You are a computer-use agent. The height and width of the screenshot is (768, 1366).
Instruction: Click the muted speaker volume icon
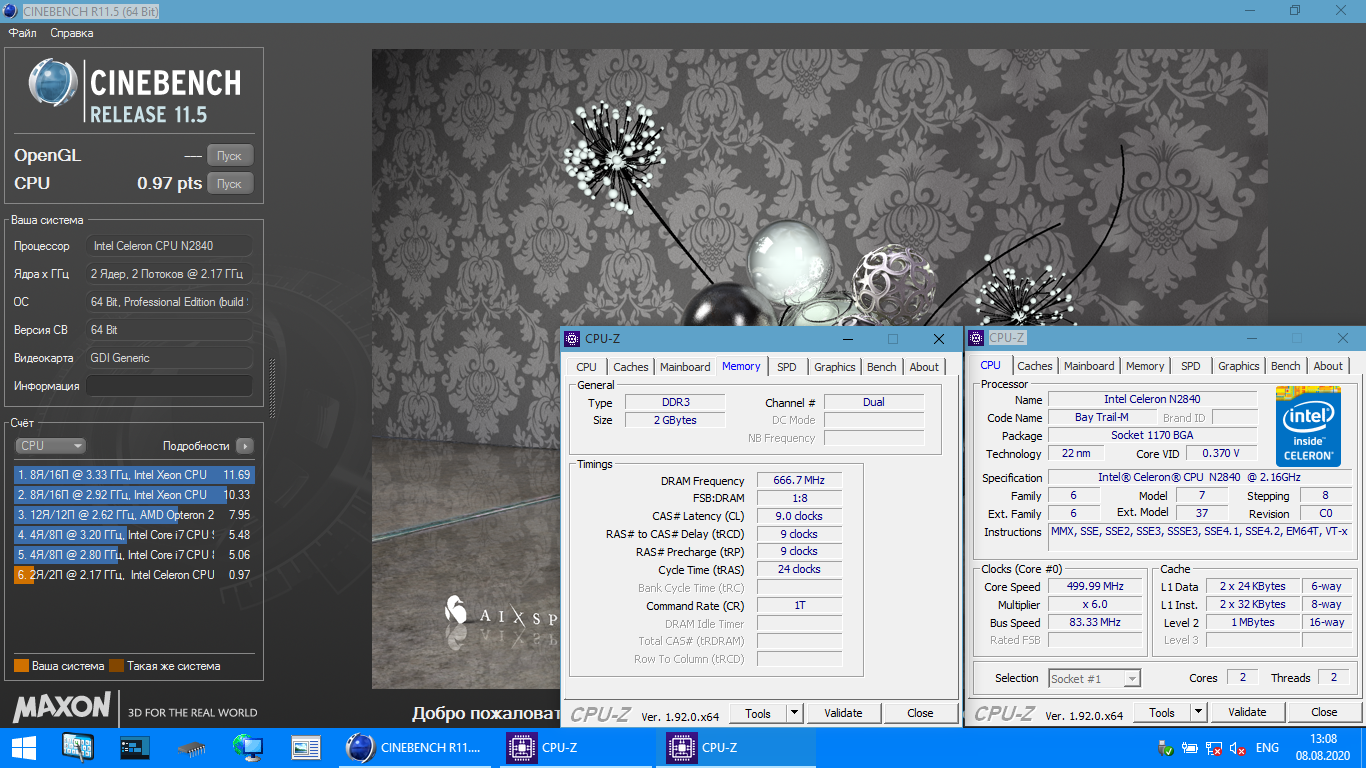tap(1237, 748)
